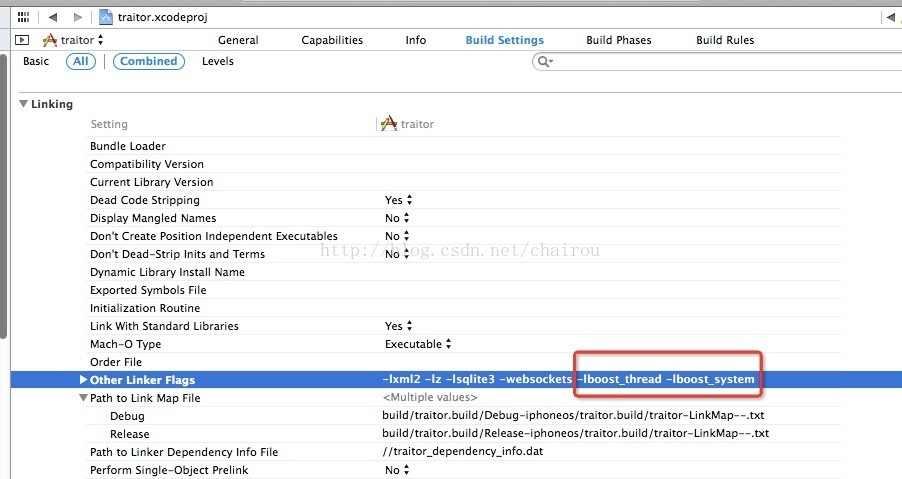Select the Debug link map path value
The width and height of the screenshot is (902, 479).
click(573, 415)
